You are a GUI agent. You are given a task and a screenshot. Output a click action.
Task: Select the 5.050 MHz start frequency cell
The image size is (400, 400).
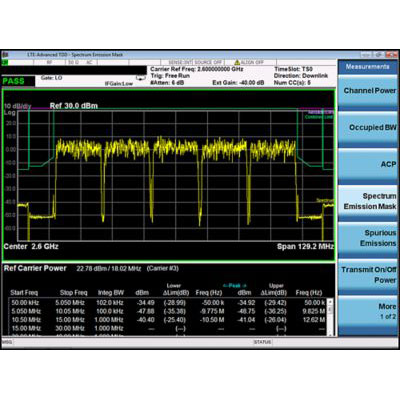26,311
